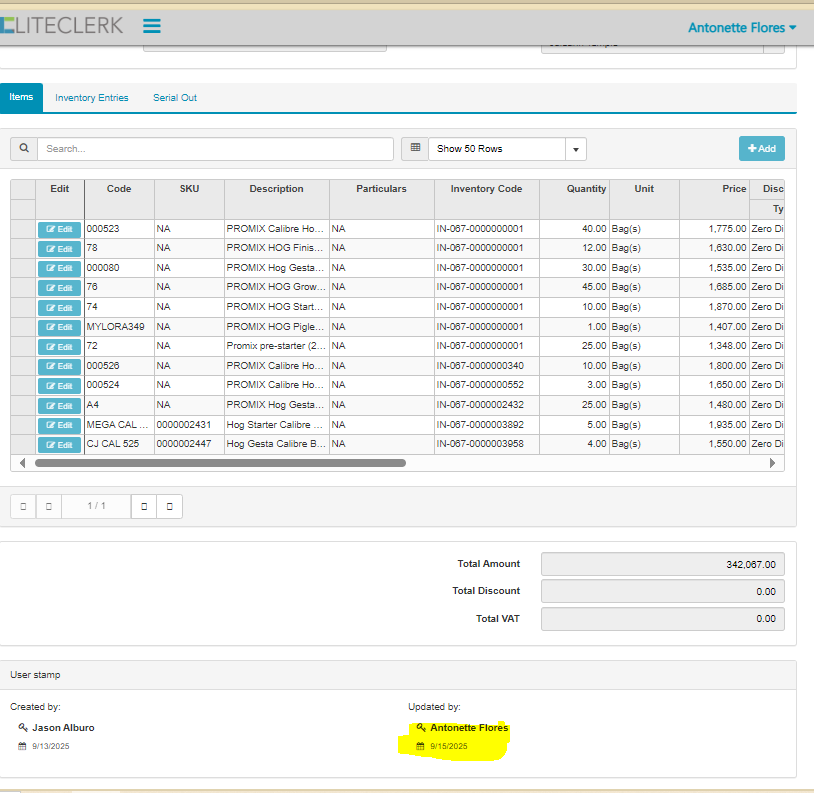Go to the first page in pagination

pos(24,507)
